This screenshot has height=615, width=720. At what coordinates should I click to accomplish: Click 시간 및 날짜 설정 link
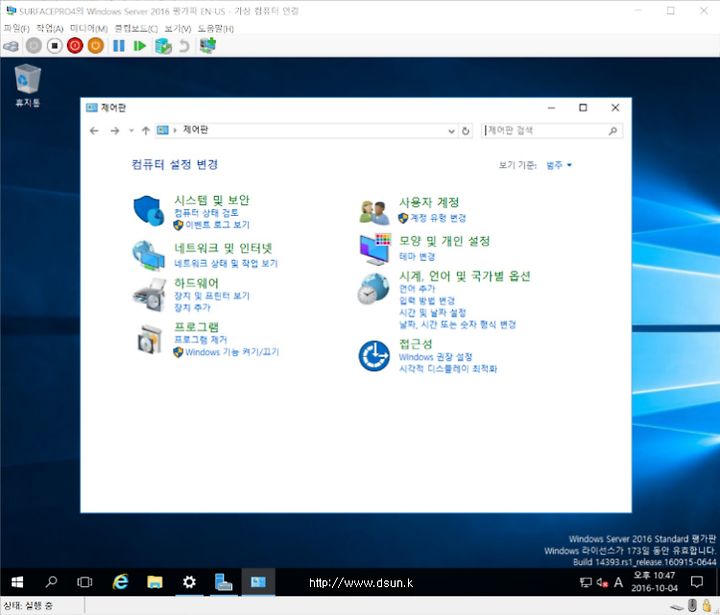coord(433,313)
